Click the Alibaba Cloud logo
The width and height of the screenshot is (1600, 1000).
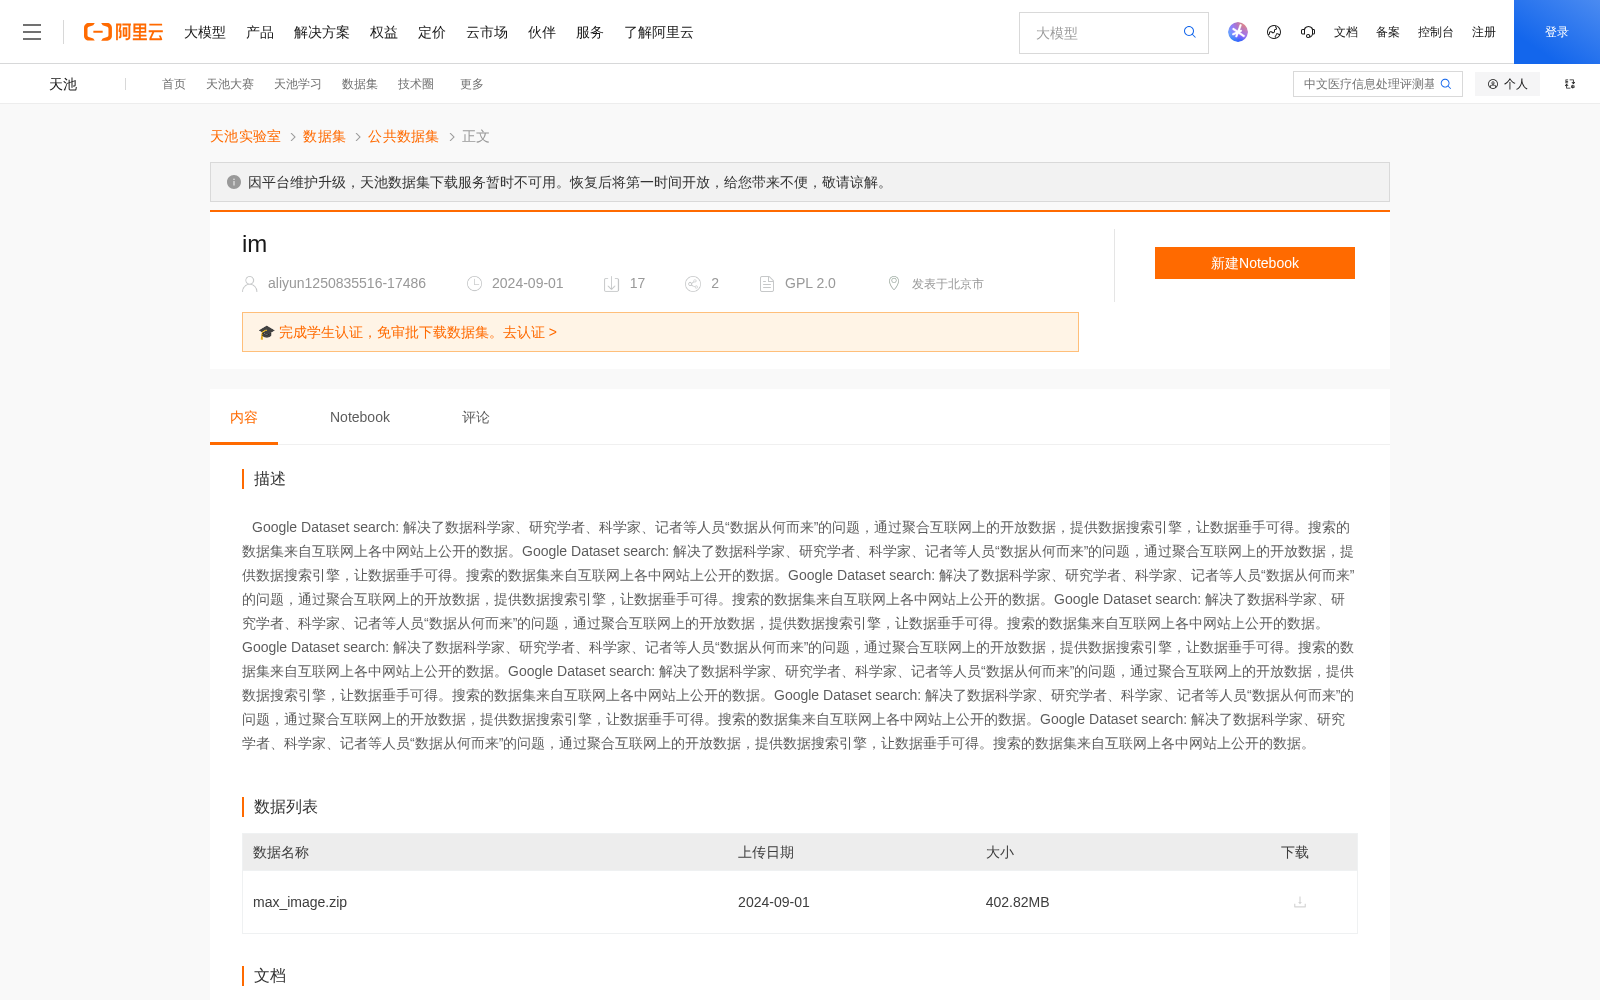pyautogui.click(x=123, y=32)
